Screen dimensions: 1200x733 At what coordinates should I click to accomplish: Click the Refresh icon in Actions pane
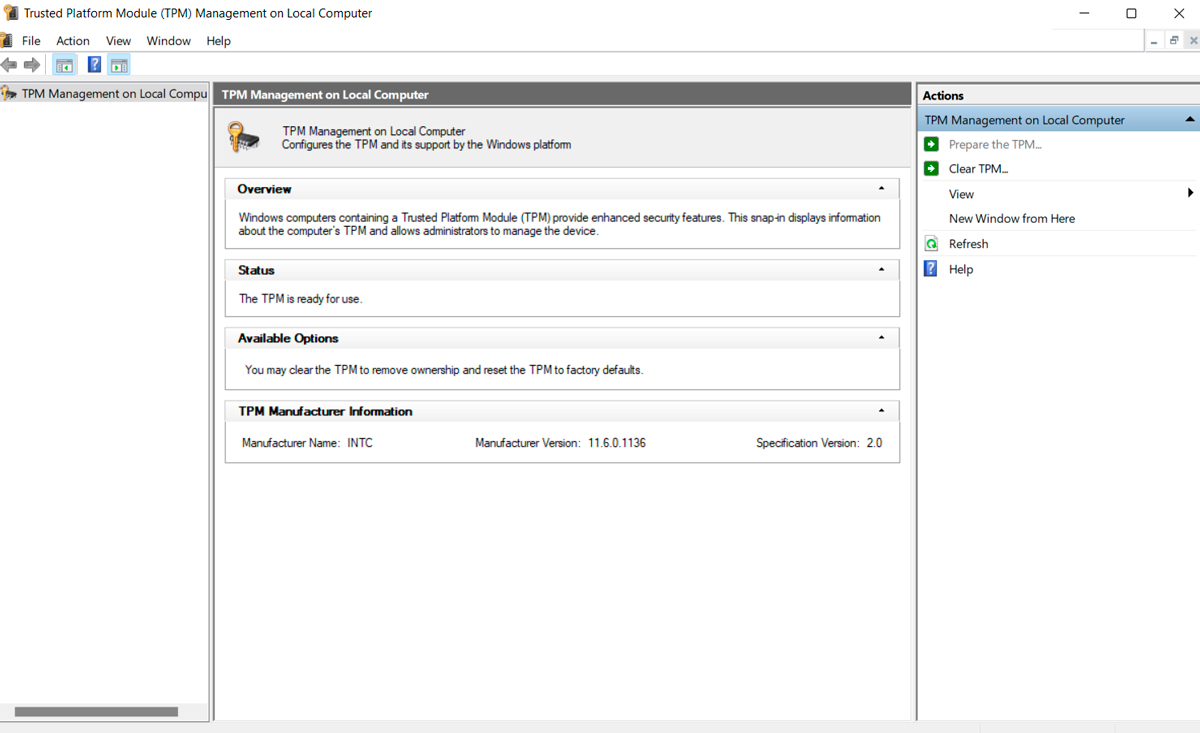[931, 244]
